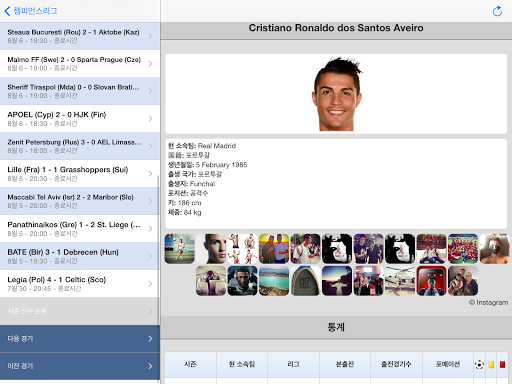Click the 시즌 table column header

coord(190,364)
